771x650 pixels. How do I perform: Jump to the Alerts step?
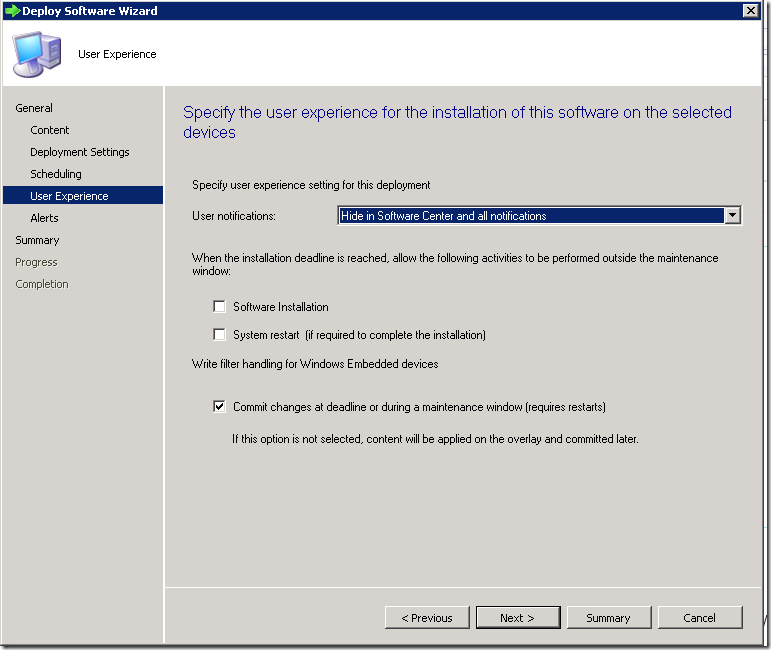click(x=44, y=218)
